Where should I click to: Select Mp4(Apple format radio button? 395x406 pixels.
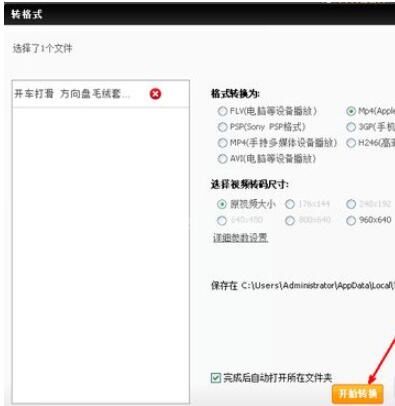click(351, 111)
